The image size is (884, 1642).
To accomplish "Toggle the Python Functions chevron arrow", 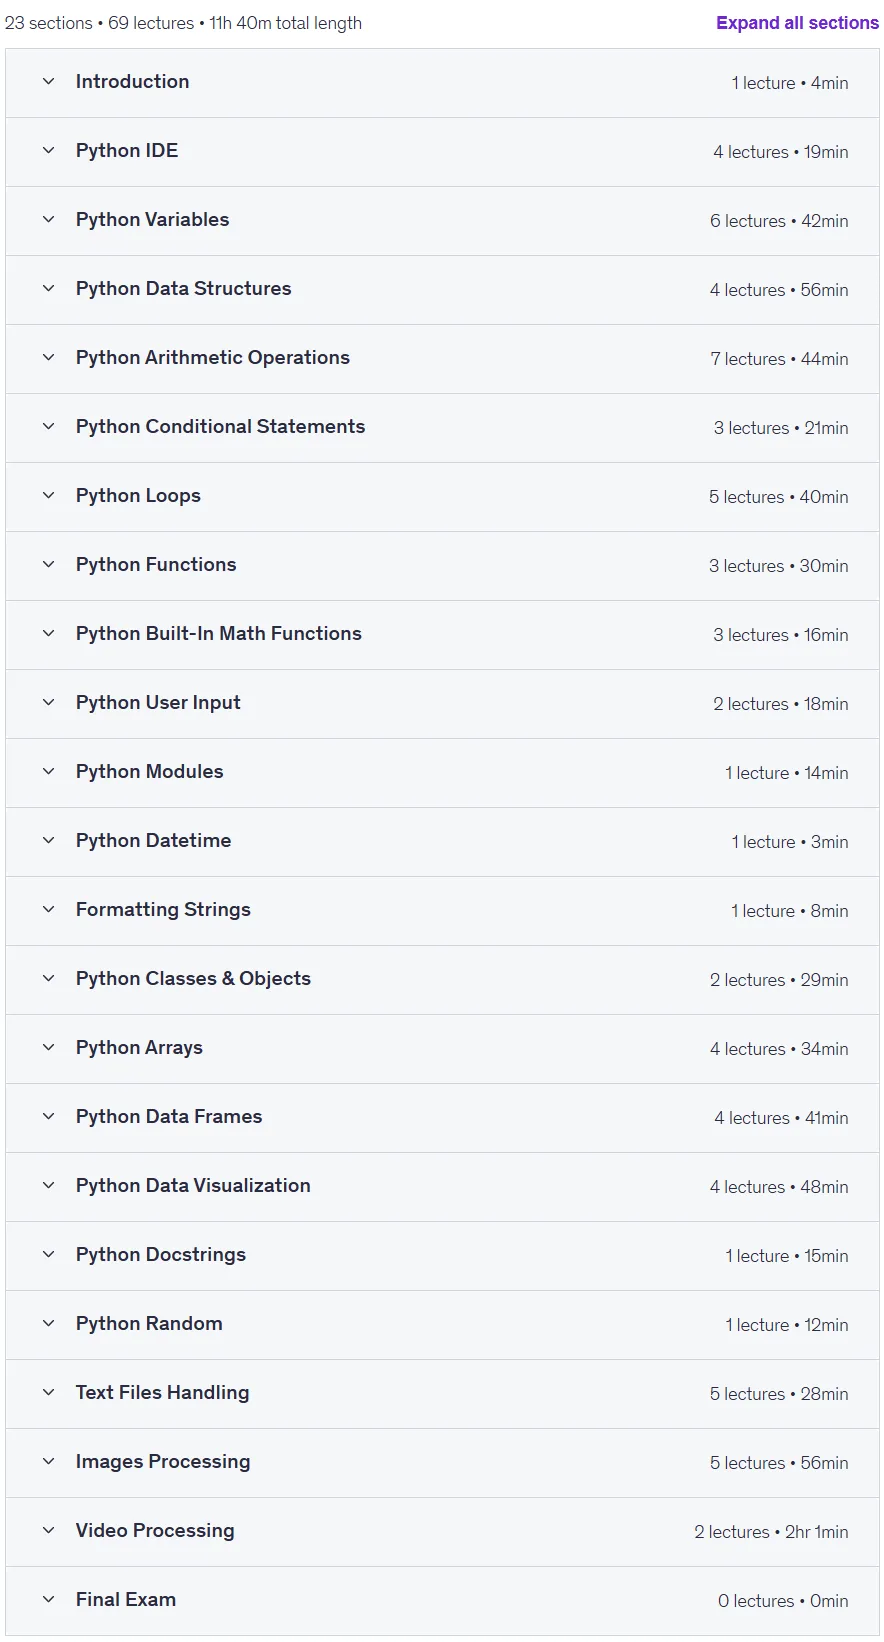I will pyautogui.click(x=48, y=564).
